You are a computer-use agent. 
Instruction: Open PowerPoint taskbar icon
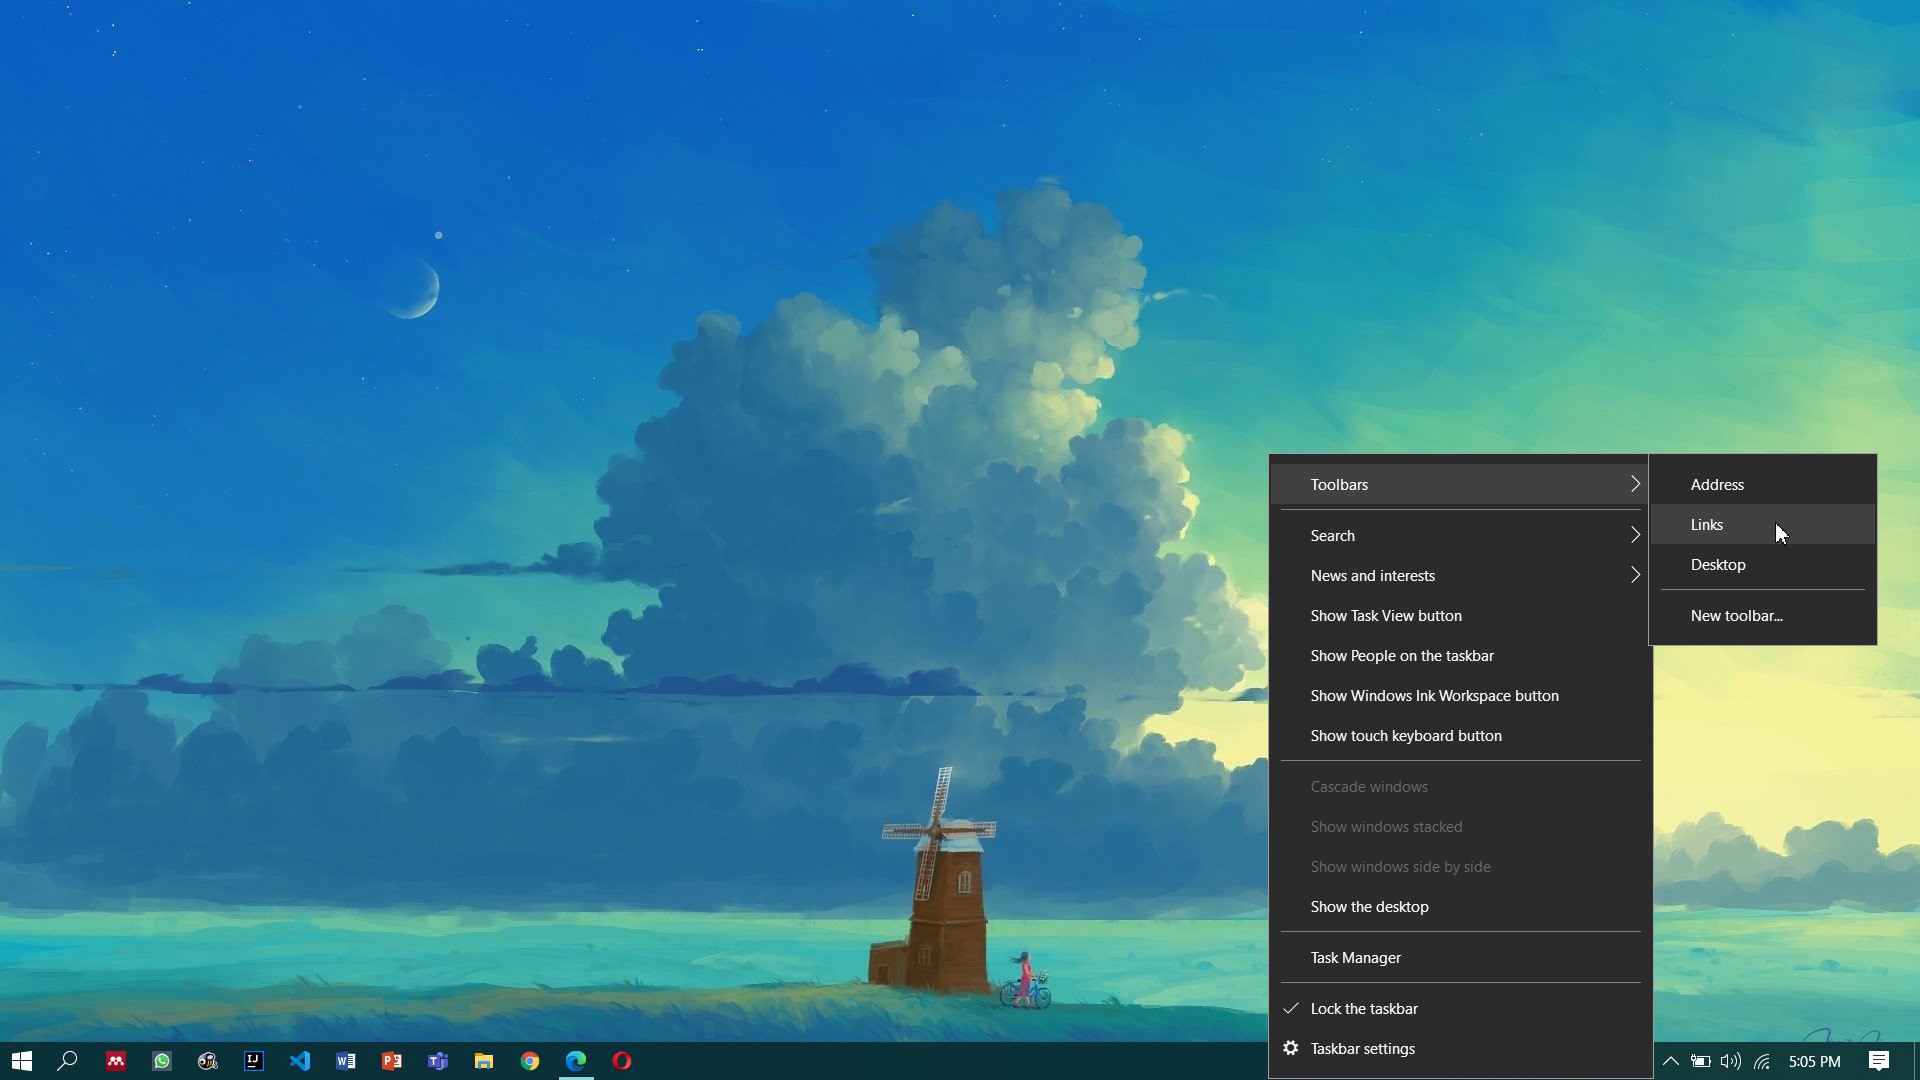coord(392,1061)
